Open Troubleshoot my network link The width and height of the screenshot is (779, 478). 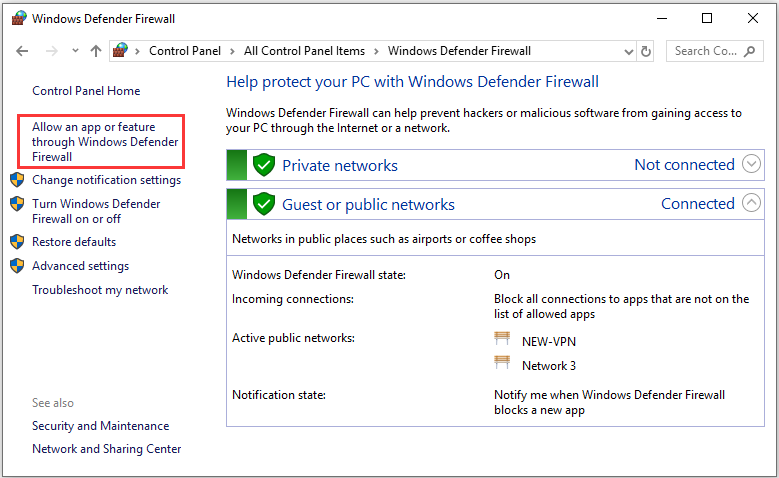click(100, 290)
